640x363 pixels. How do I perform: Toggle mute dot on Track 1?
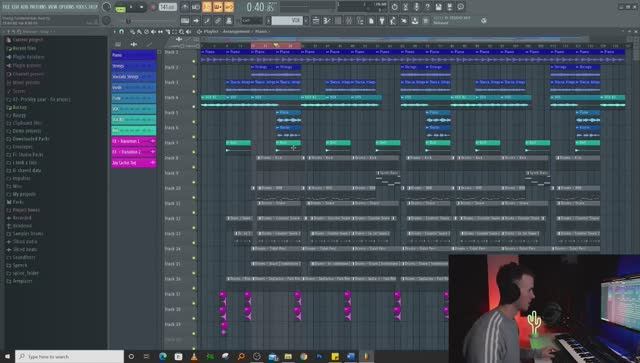pos(194,61)
